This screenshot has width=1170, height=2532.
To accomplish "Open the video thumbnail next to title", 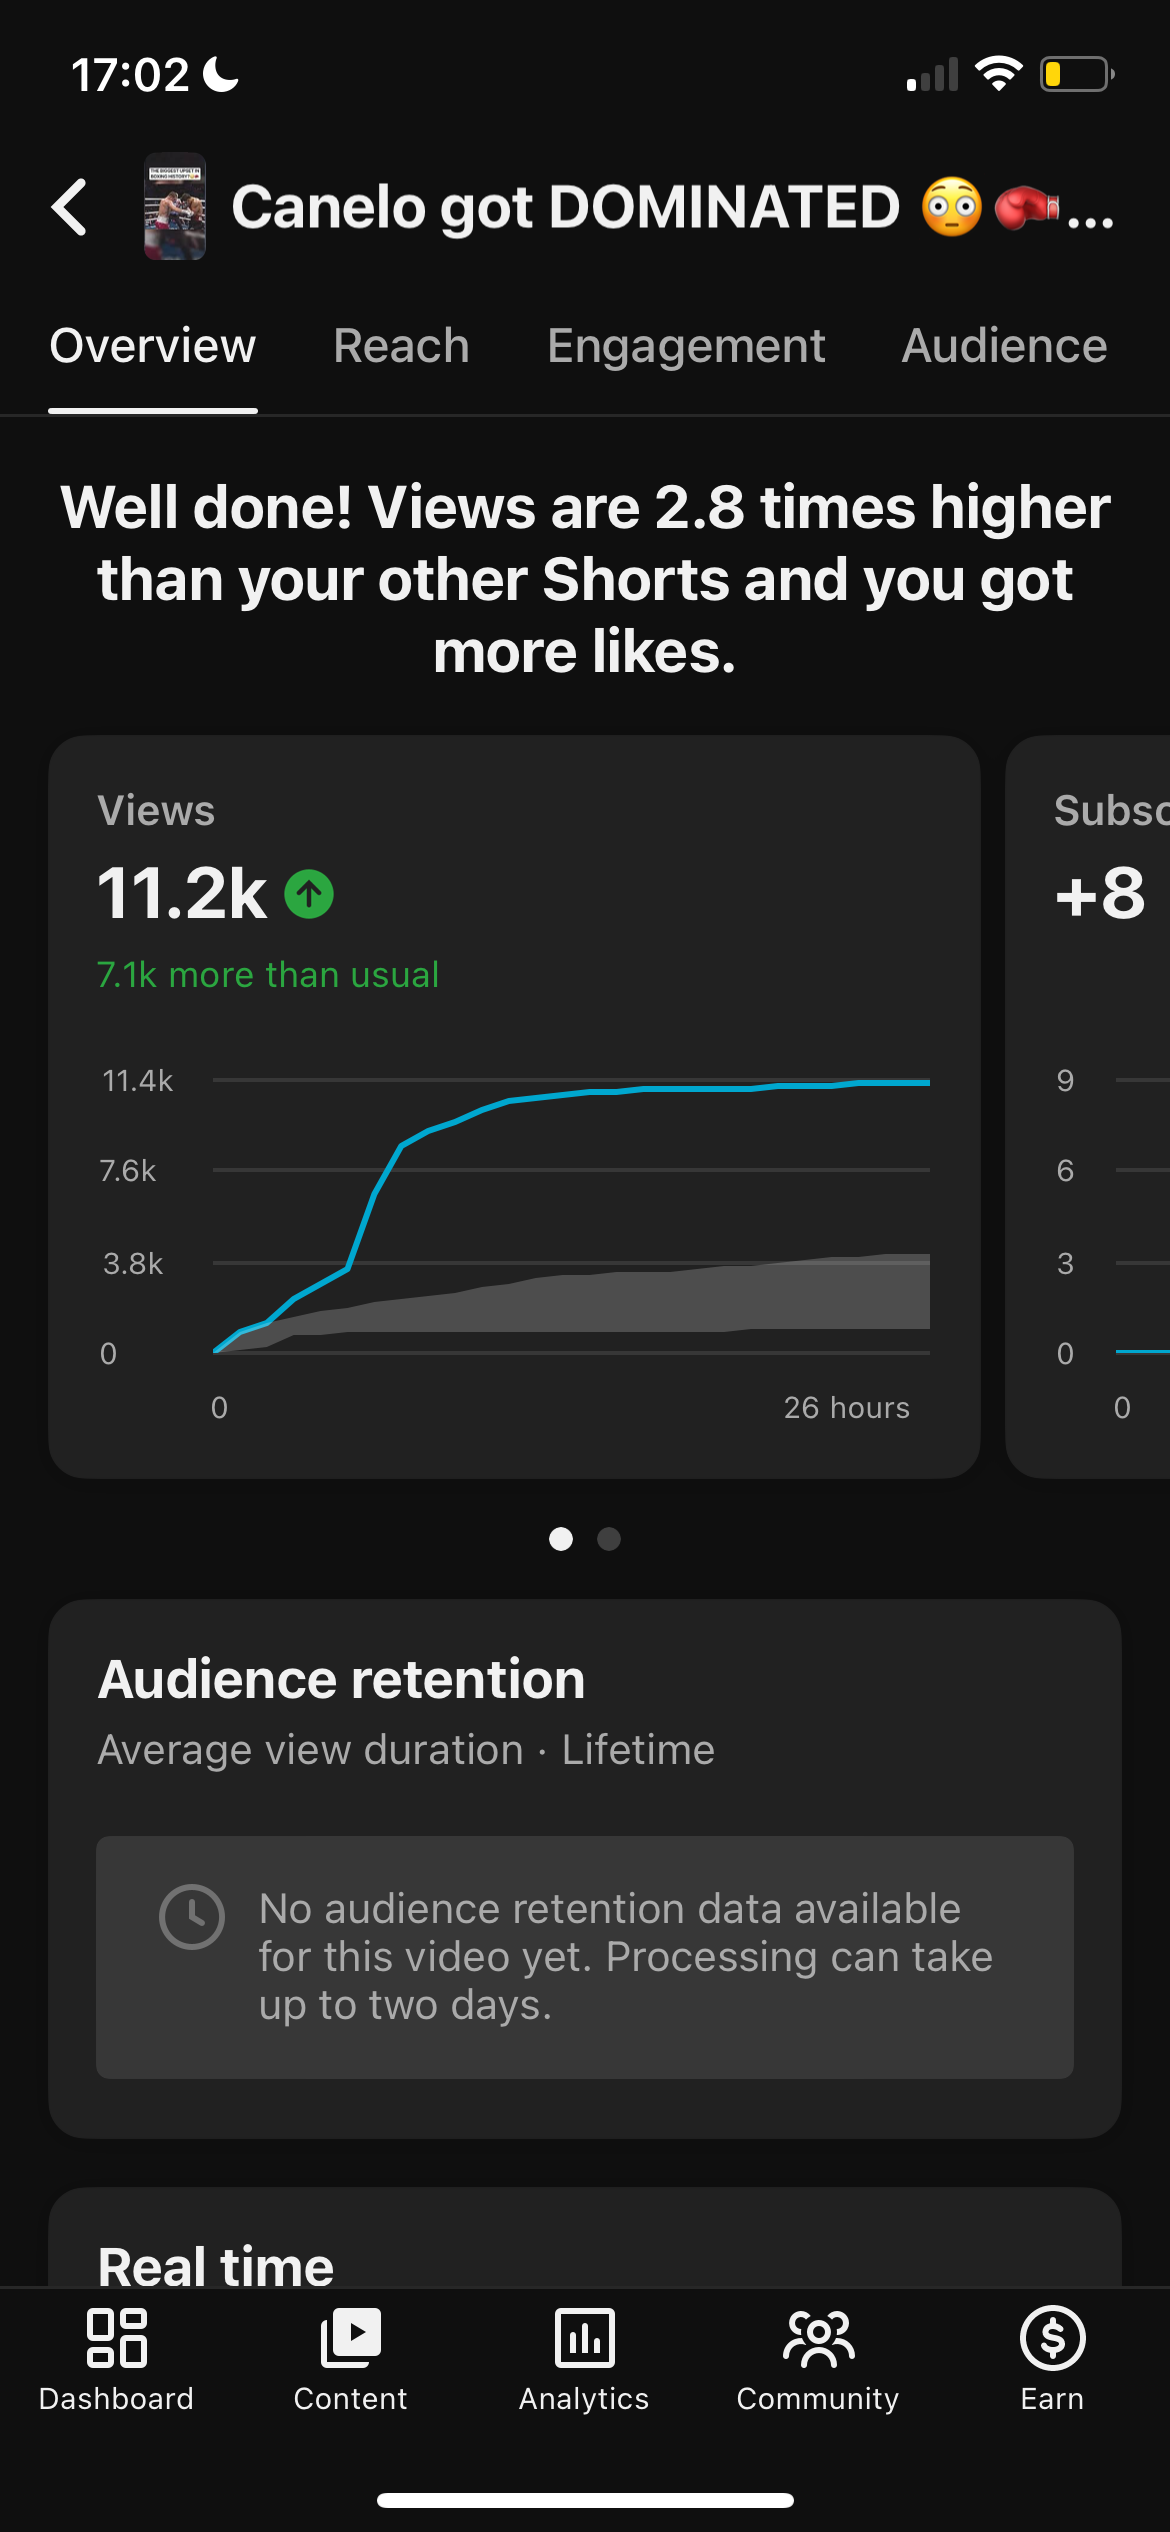I will (x=175, y=206).
